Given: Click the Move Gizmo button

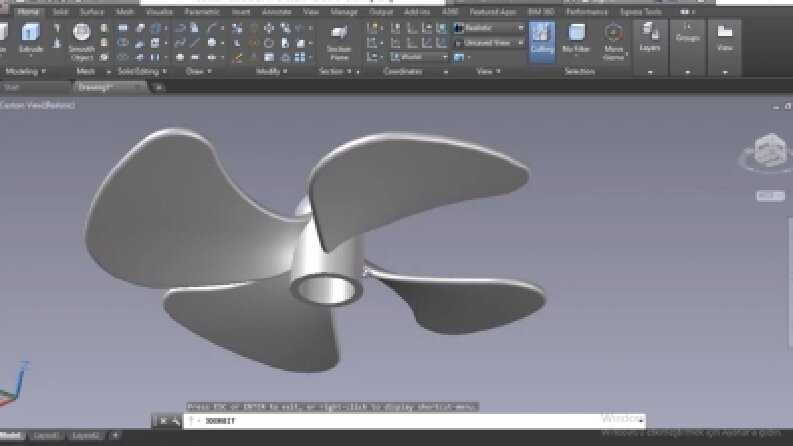Looking at the screenshot, I should pyautogui.click(x=613, y=42).
